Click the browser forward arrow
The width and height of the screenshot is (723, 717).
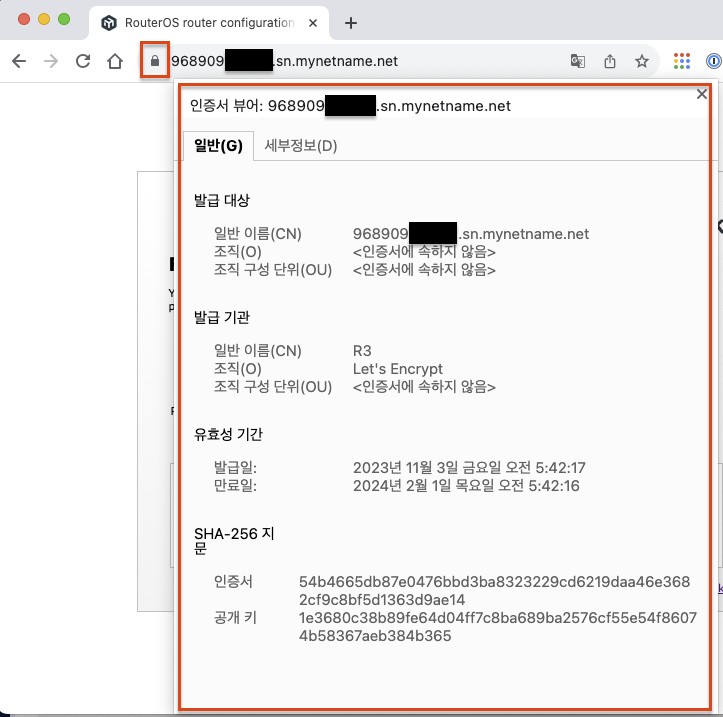51,61
